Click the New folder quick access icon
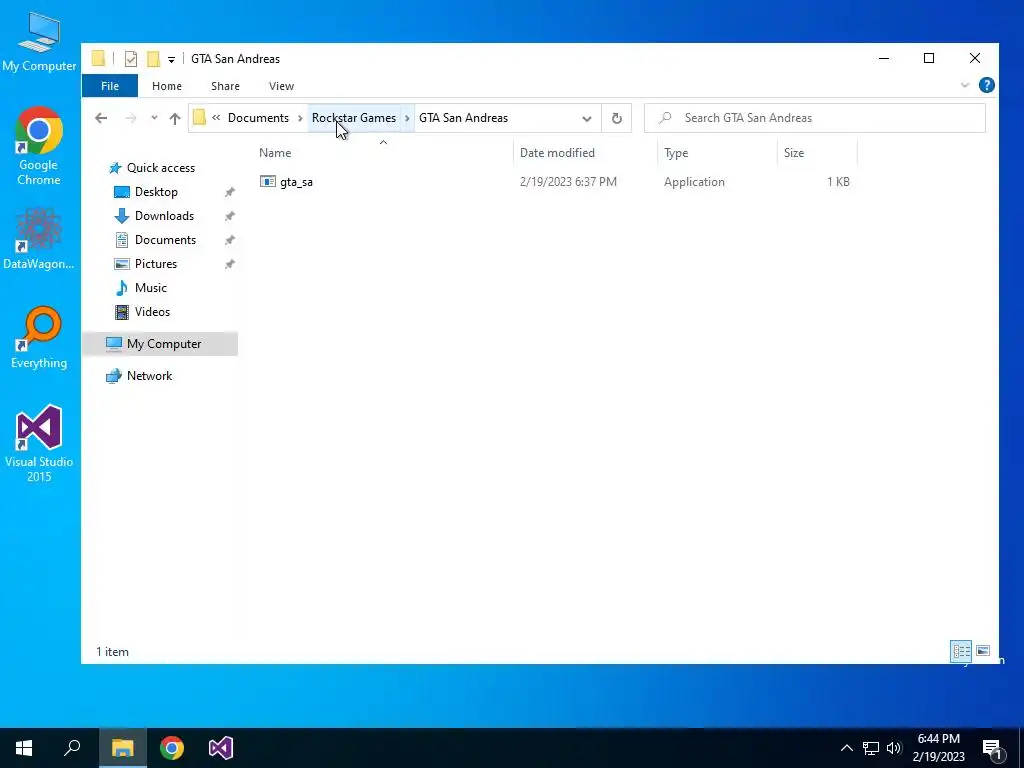Viewport: 1024px width, 768px height. 153,59
